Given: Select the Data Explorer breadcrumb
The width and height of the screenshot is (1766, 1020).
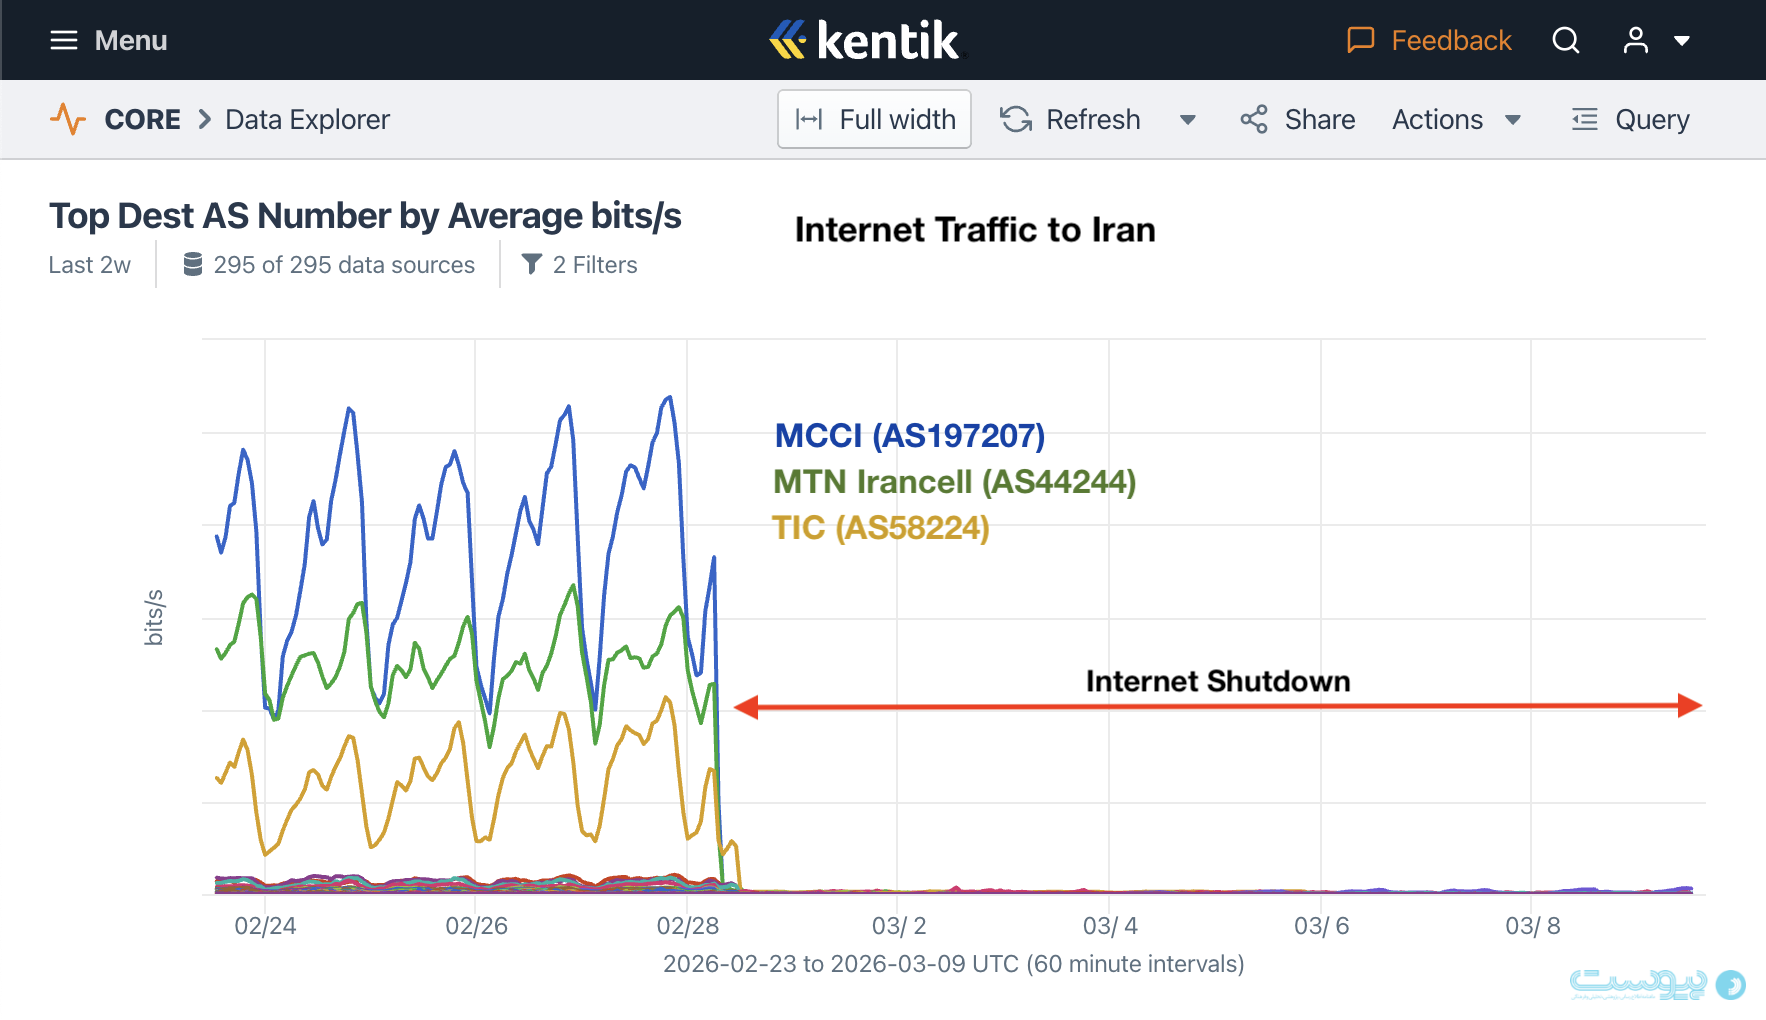Looking at the screenshot, I should point(307,119).
